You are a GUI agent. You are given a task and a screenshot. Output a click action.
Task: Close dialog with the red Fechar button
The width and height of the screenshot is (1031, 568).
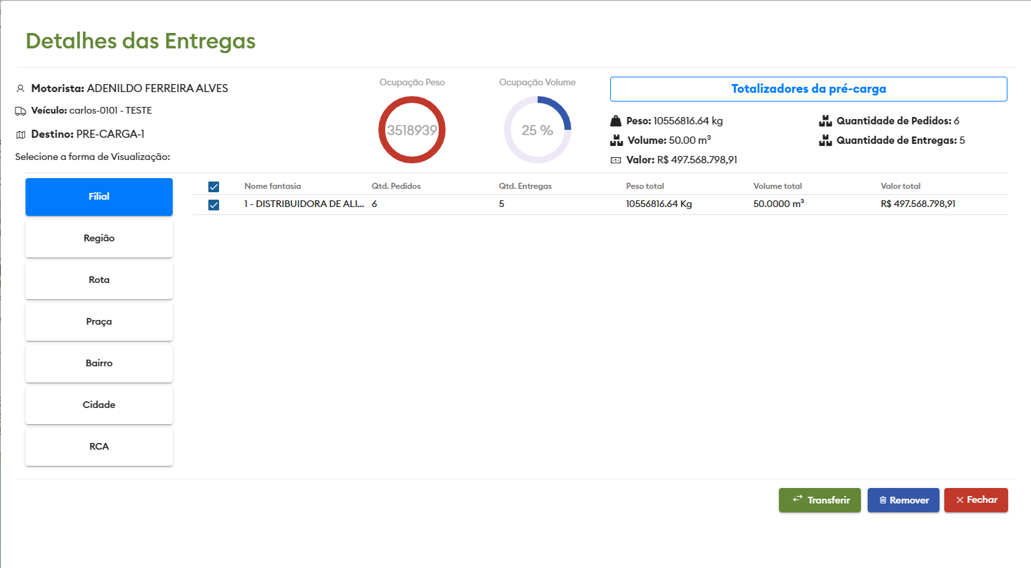pos(976,500)
